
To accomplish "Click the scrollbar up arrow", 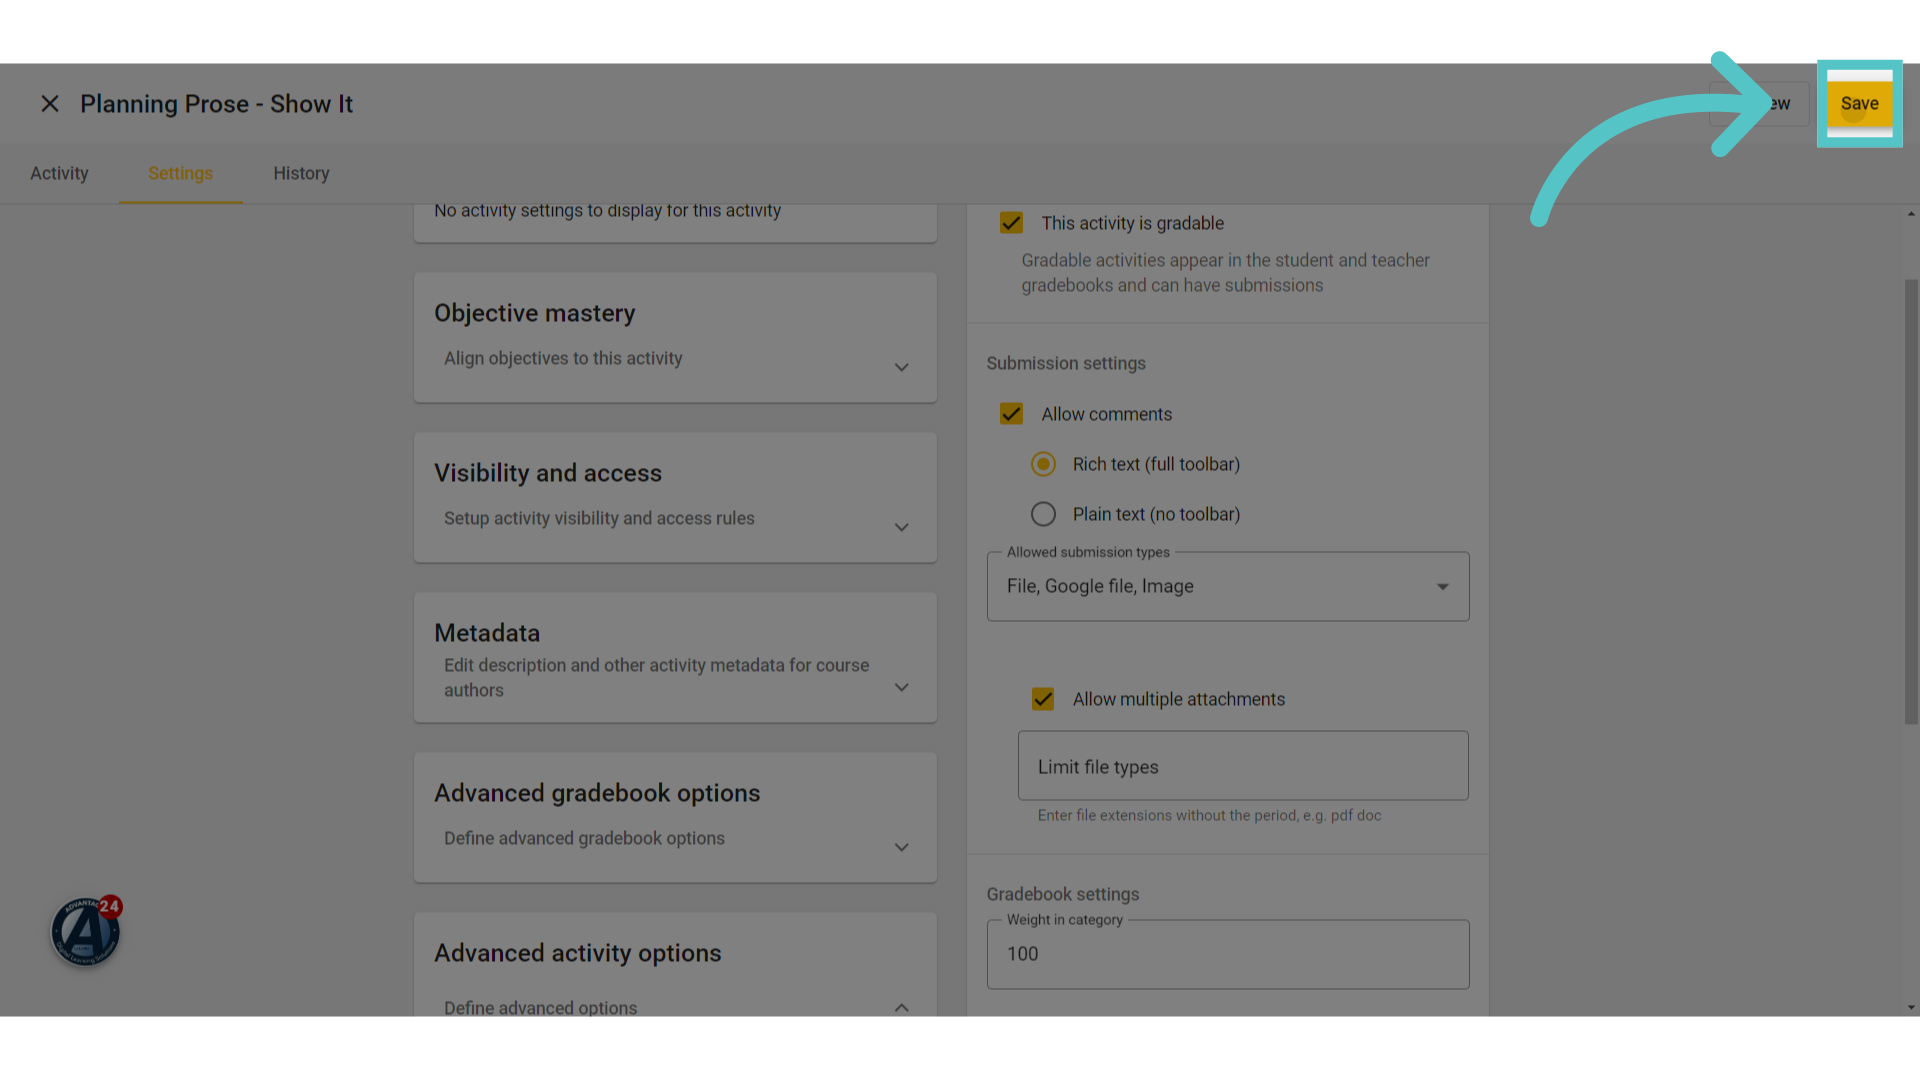I will pyautogui.click(x=1911, y=214).
